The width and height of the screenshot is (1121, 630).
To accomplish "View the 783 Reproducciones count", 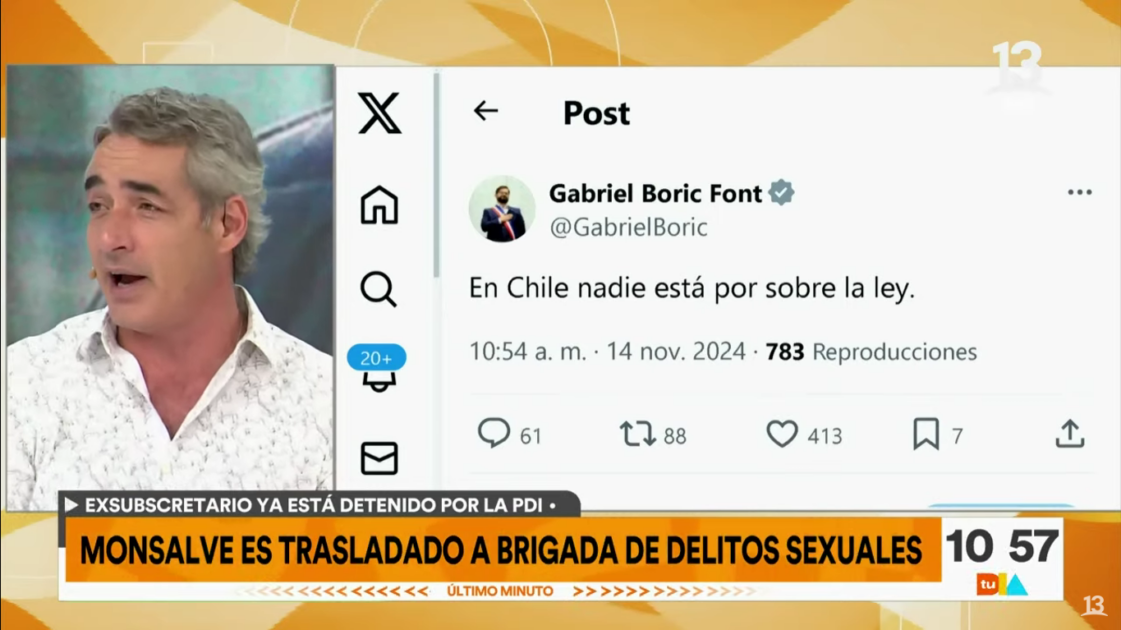I will pyautogui.click(x=871, y=352).
